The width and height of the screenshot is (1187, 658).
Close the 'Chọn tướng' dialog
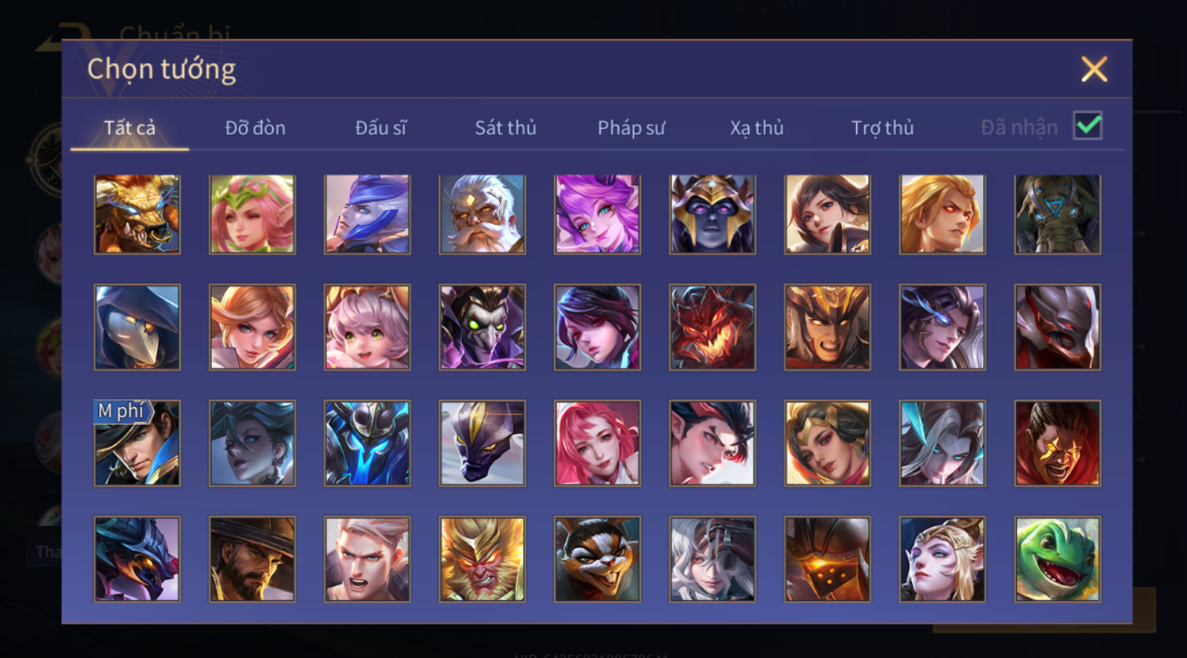(x=1094, y=70)
